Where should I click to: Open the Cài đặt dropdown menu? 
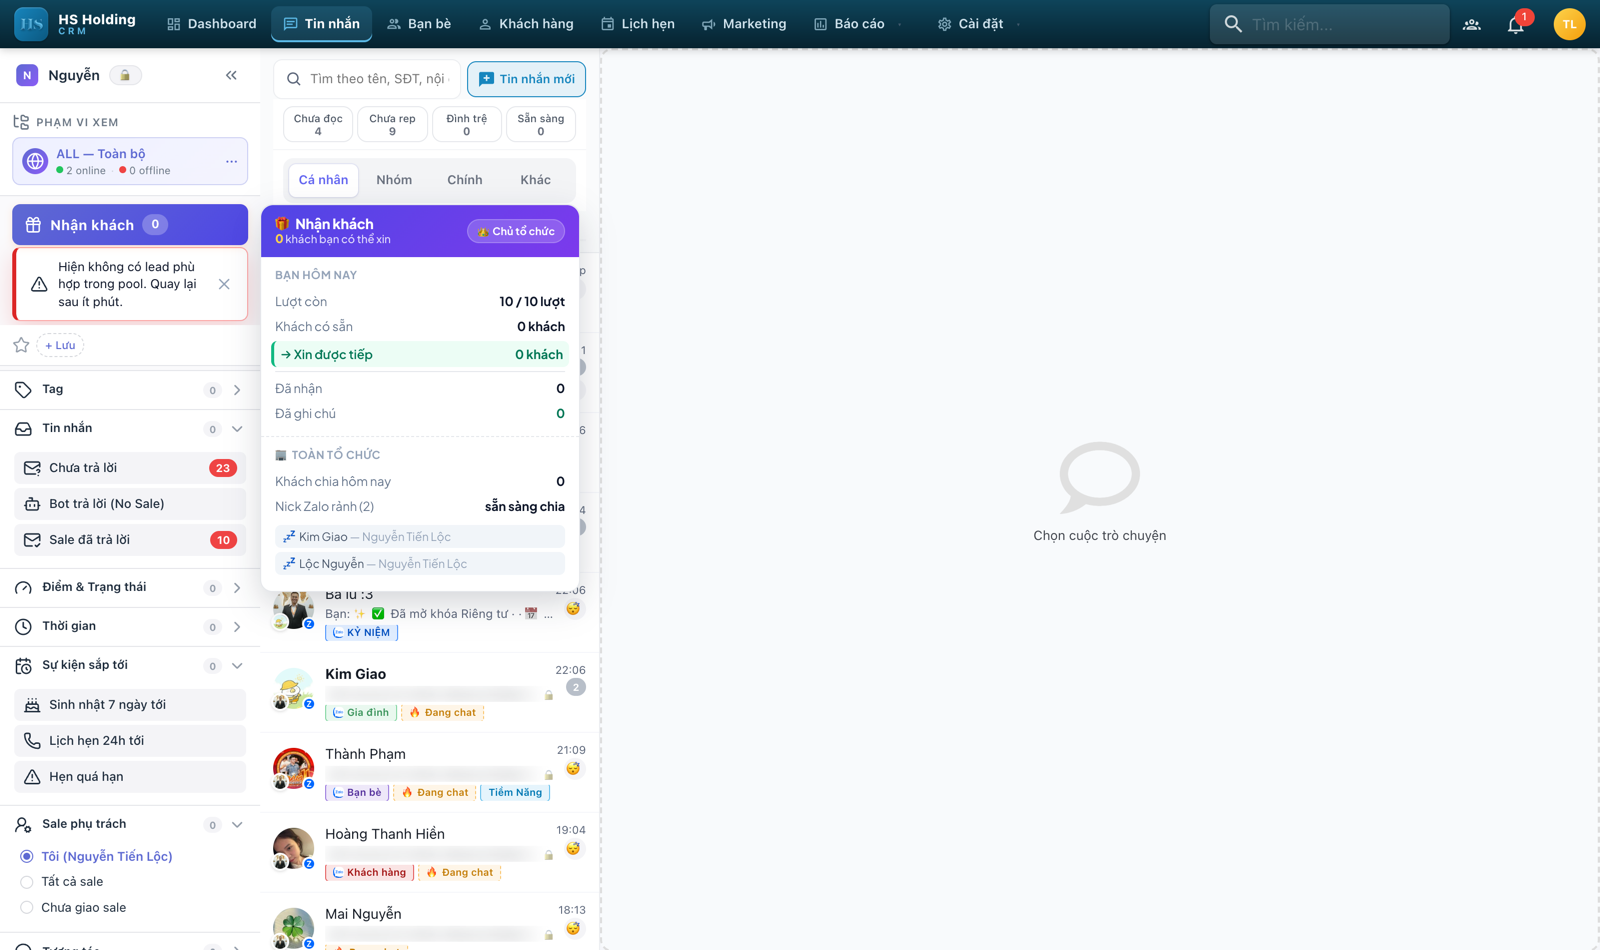(x=979, y=24)
